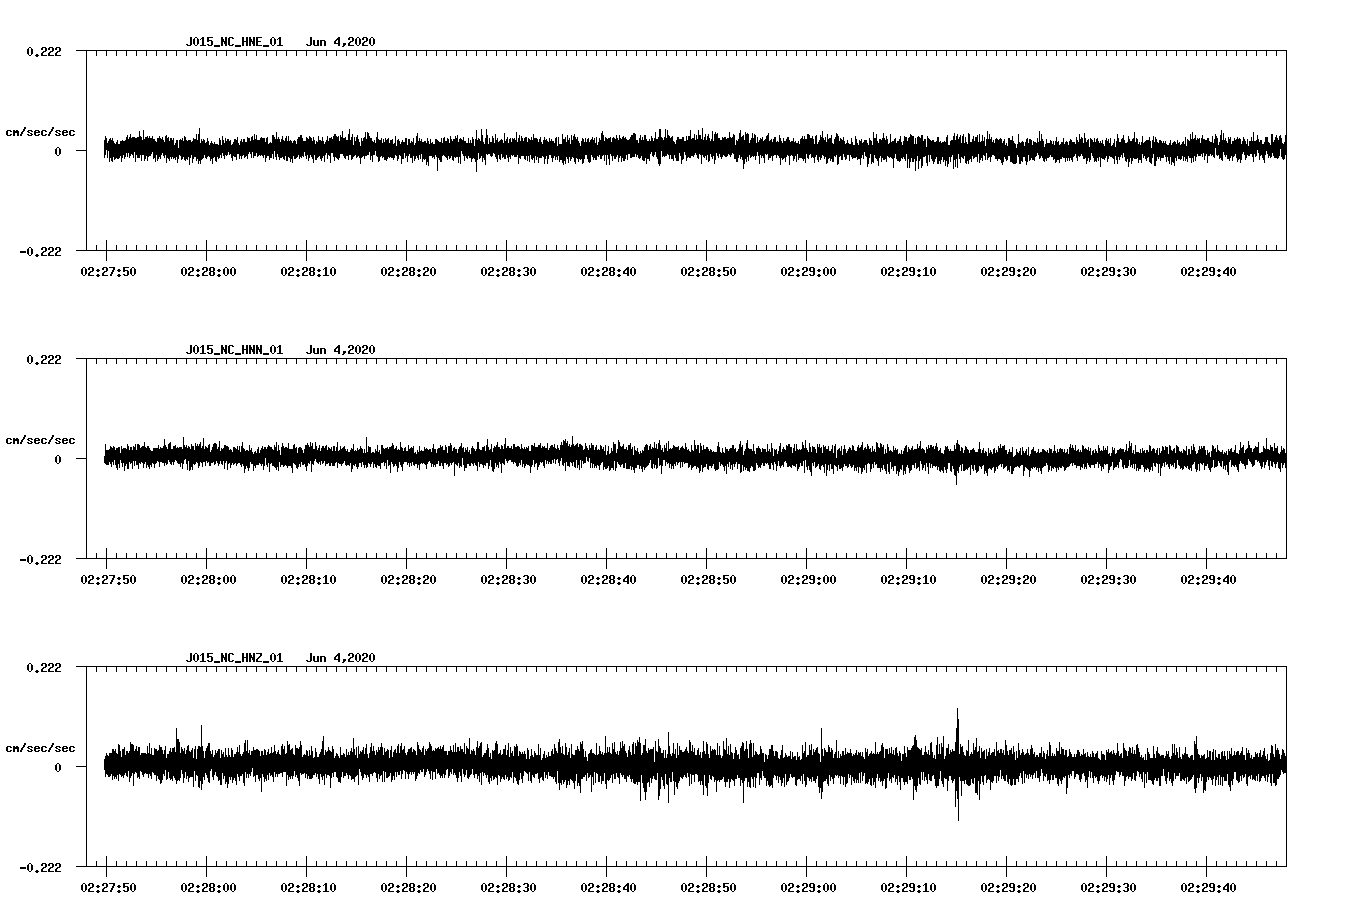The height and width of the screenshot is (924, 1358).
Task: Click 02:28:10 time label under HNZ plot
Action: click(308, 888)
